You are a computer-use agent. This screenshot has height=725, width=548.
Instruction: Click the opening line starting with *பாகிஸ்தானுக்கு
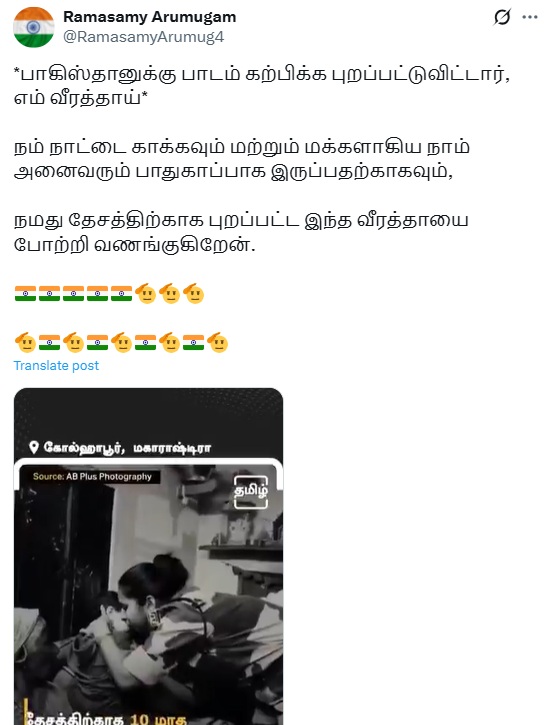coord(262,86)
